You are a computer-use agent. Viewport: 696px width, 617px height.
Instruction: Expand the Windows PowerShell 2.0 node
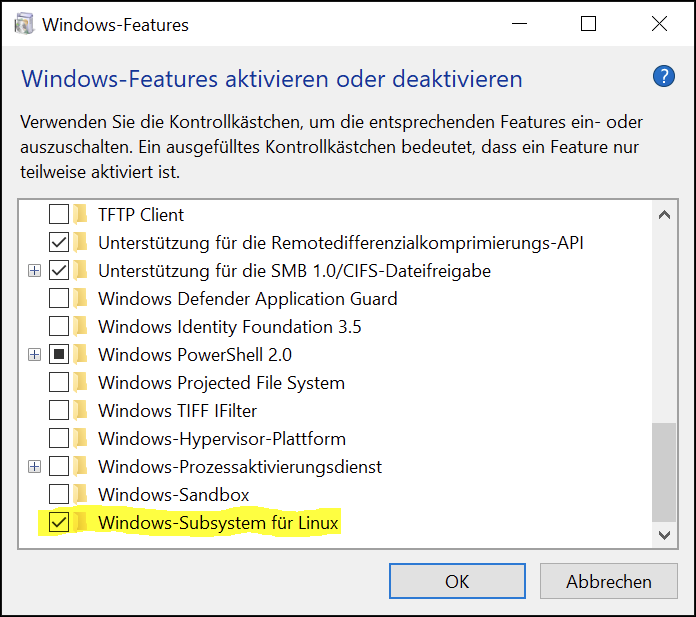click(35, 354)
